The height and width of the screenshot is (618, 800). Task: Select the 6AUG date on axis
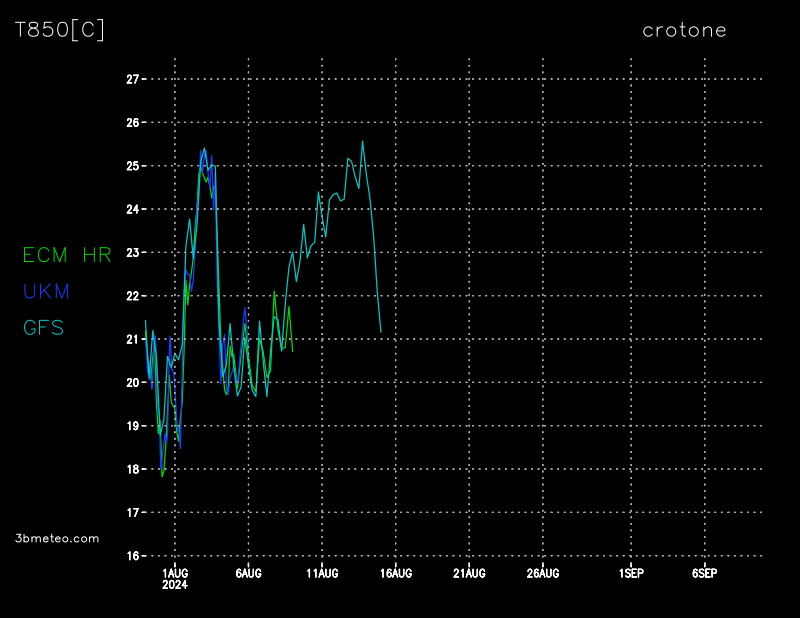tap(248, 573)
